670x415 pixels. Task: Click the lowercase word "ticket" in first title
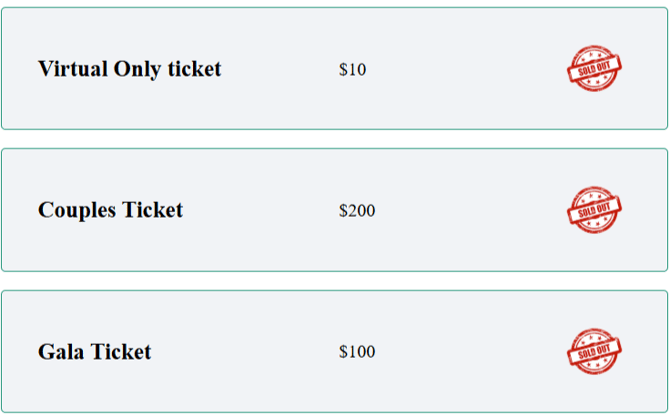[x=194, y=69]
